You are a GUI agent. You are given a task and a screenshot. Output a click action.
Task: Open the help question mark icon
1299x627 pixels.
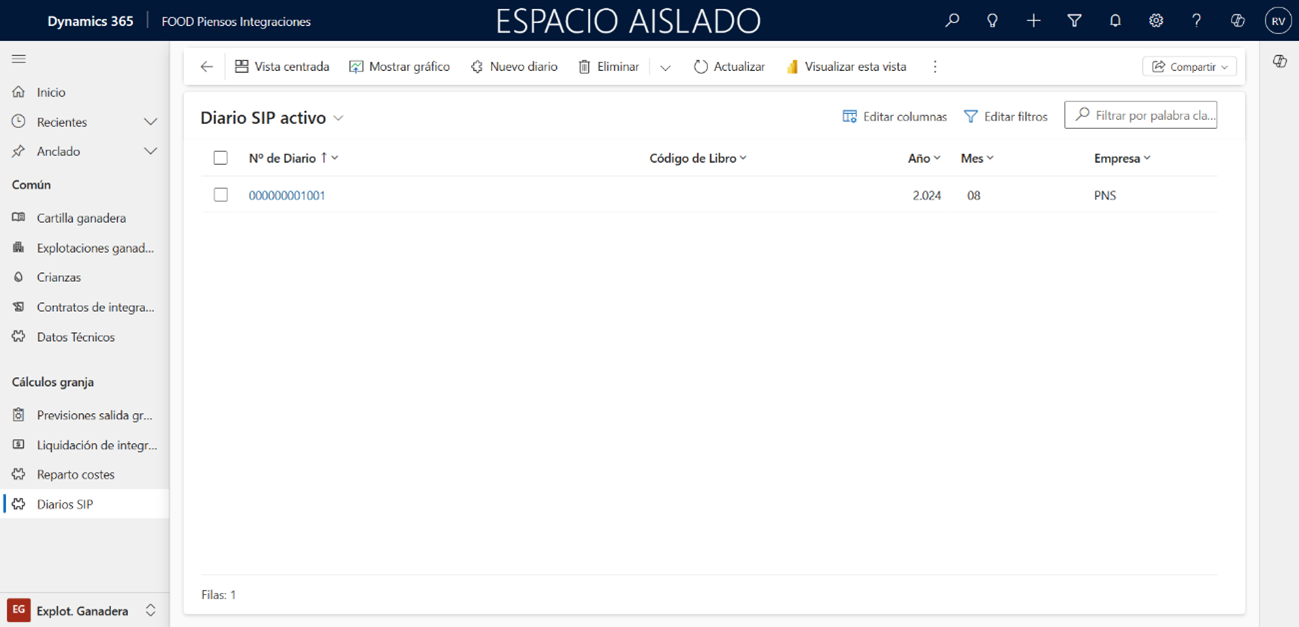(1196, 20)
